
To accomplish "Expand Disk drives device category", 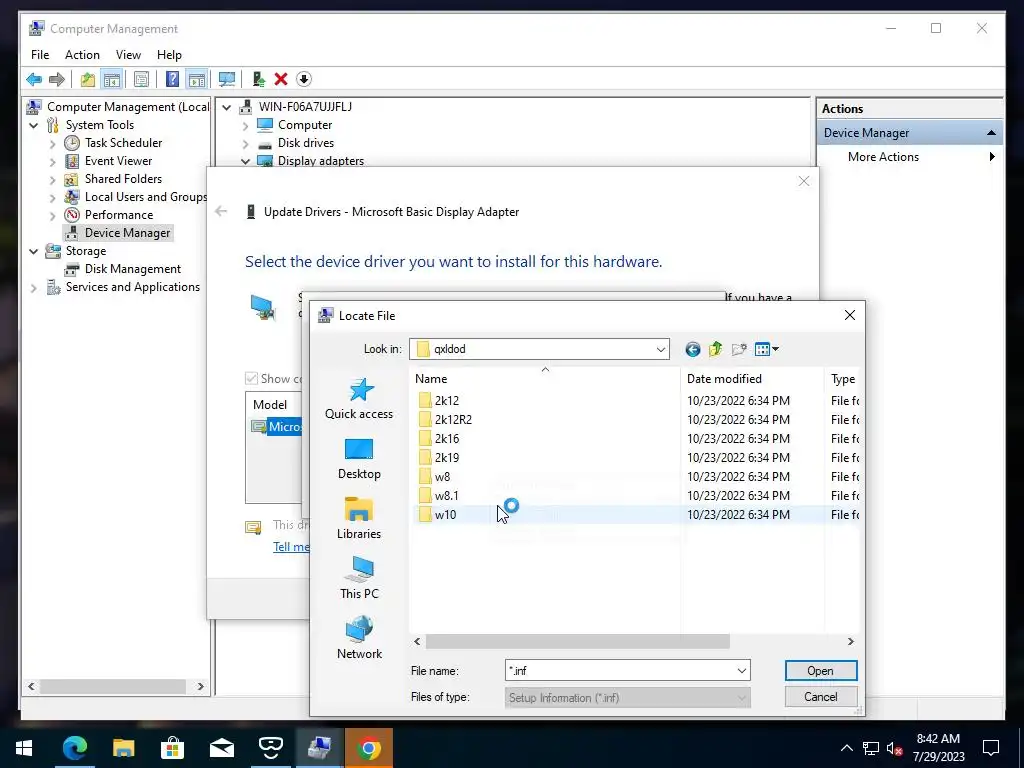I will tap(246, 144).
